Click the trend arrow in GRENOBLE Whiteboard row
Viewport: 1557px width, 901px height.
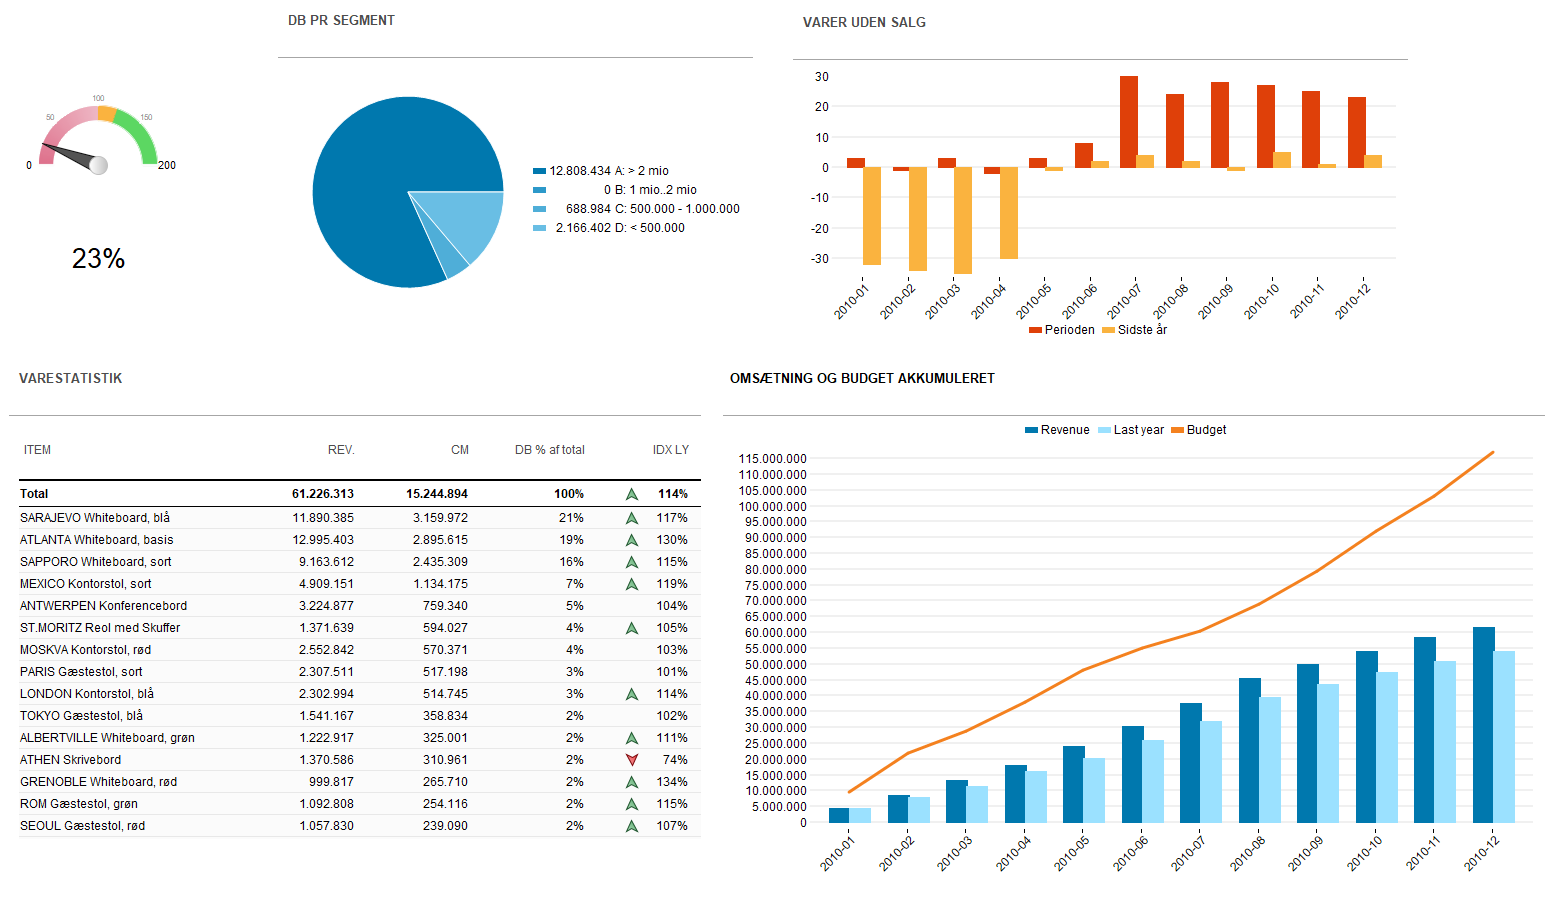[632, 782]
